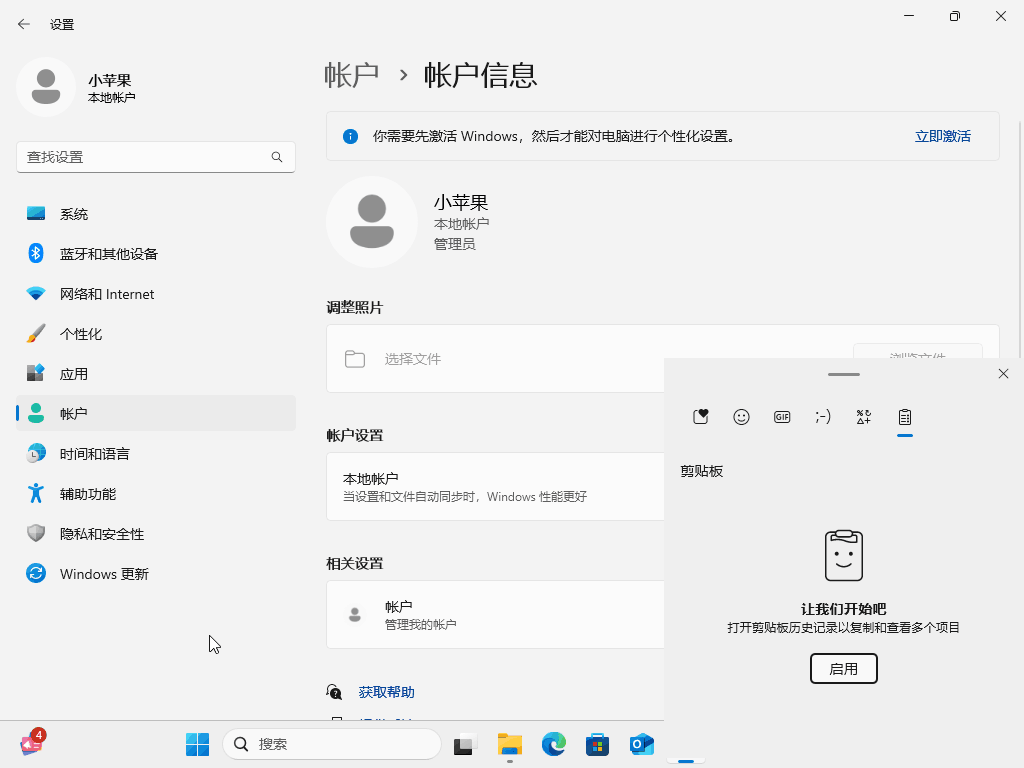This screenshot has height=768, width=1024.
Task: Switch to the GIF tab
Action: point(782,417)
